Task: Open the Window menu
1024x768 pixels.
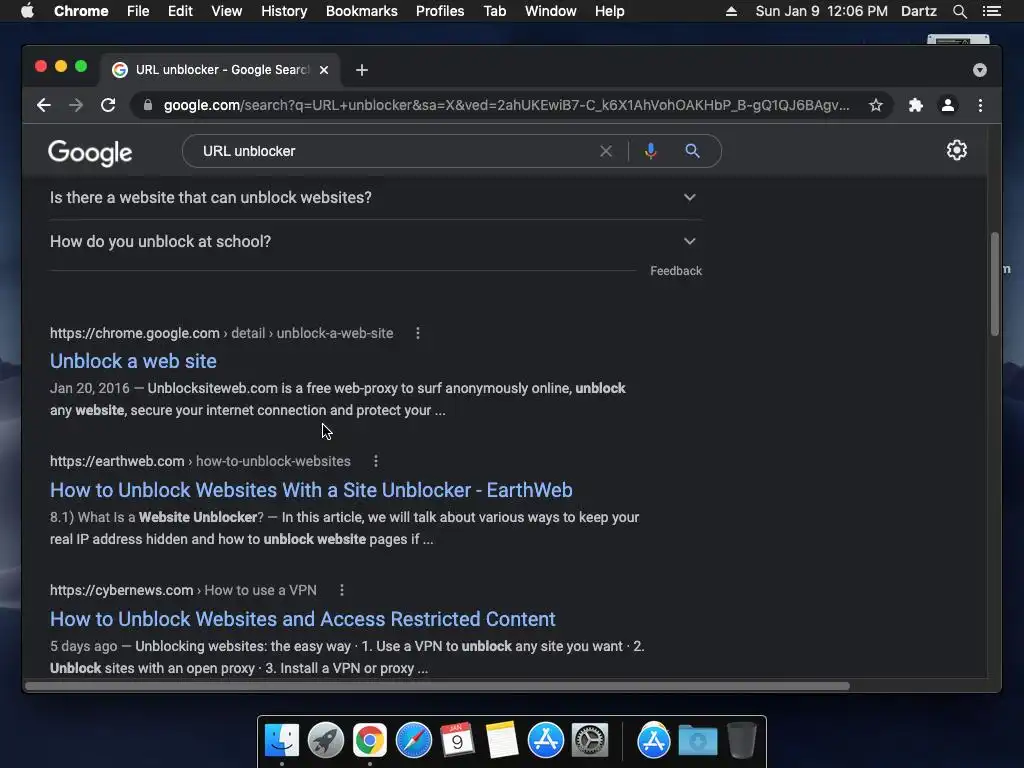Action: pyautogui.click(x=551, y=11)
